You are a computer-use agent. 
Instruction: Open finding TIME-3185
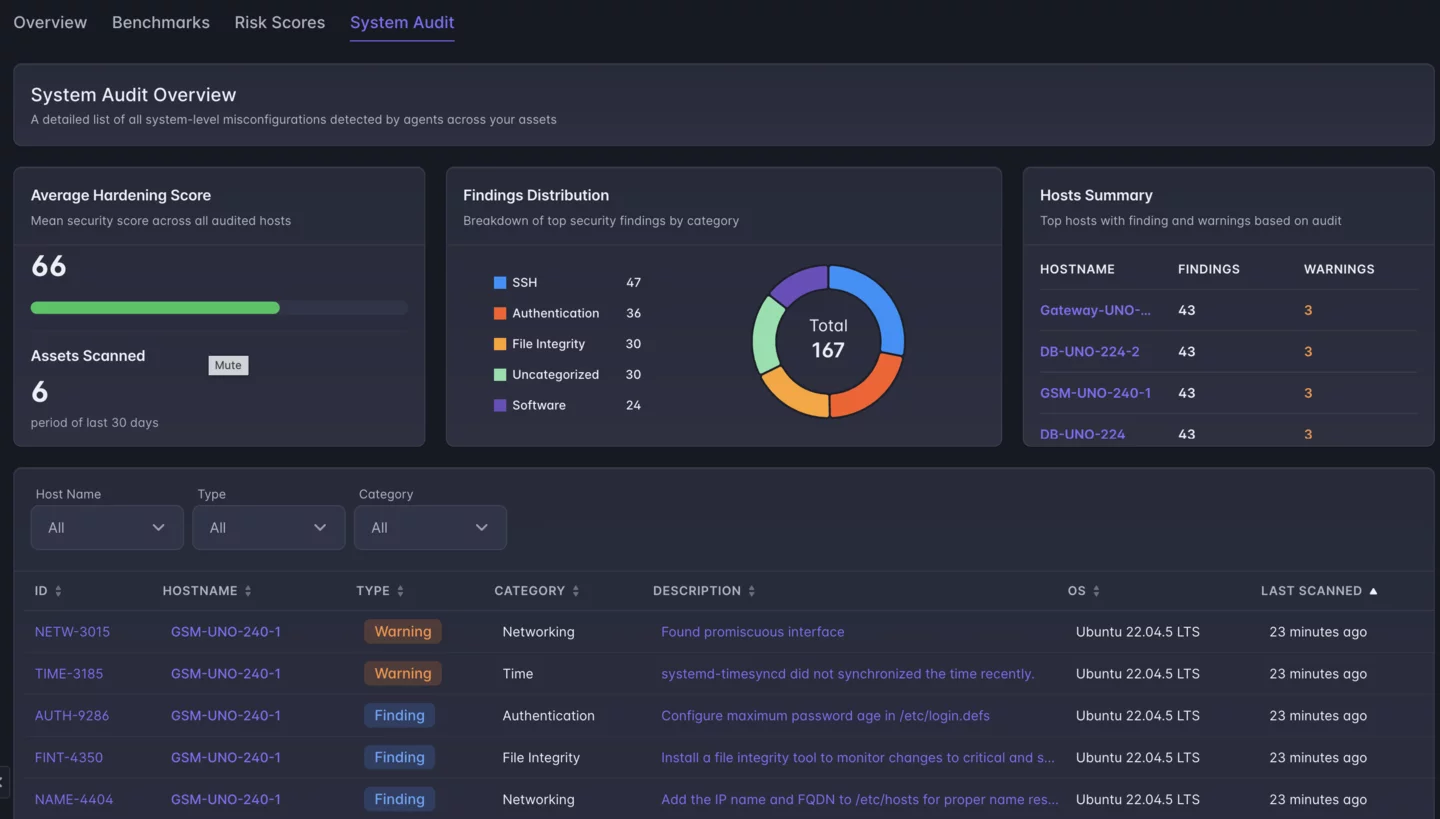click(69, 674)
